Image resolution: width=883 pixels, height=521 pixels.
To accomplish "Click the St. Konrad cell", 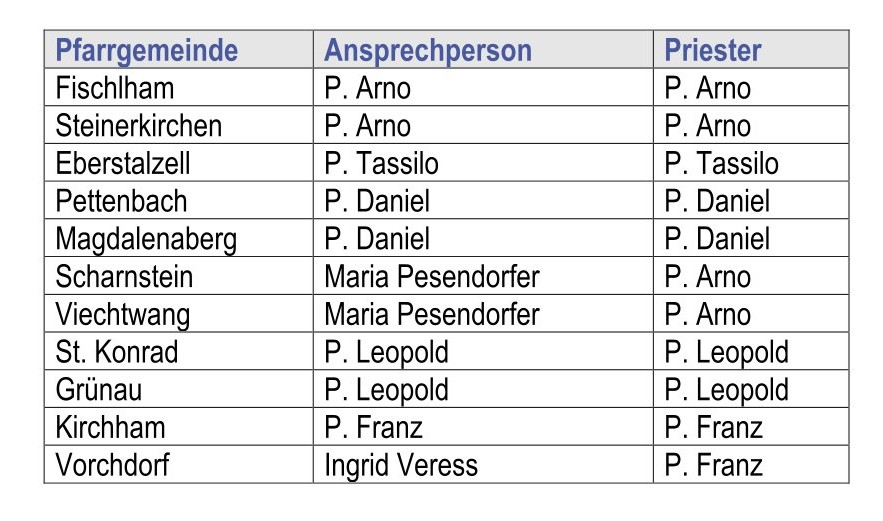I will point(117,352).
